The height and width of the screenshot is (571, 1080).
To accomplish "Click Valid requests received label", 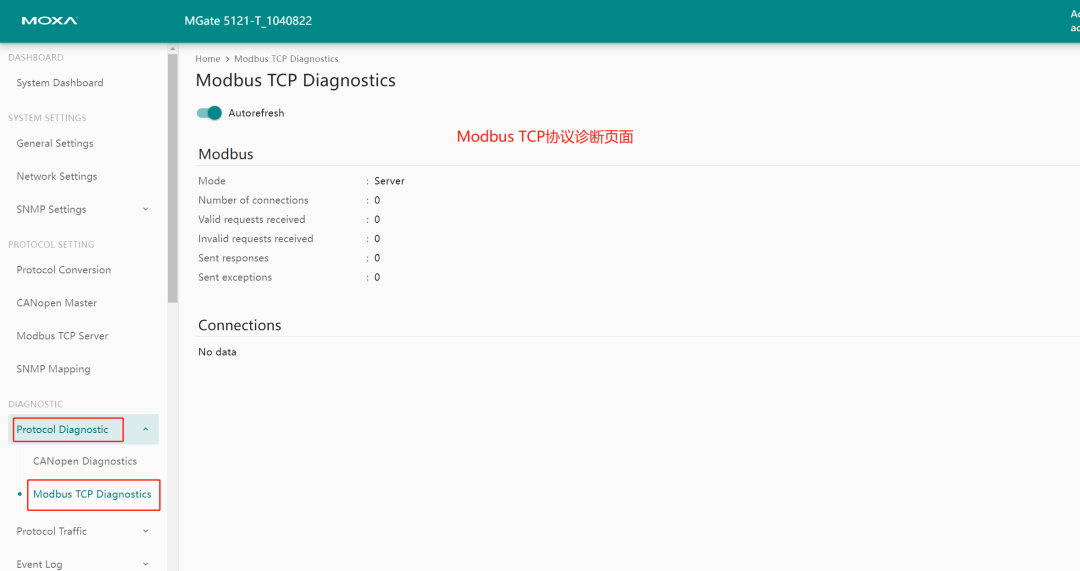I will pyautogui.click(x=252, y=220).
